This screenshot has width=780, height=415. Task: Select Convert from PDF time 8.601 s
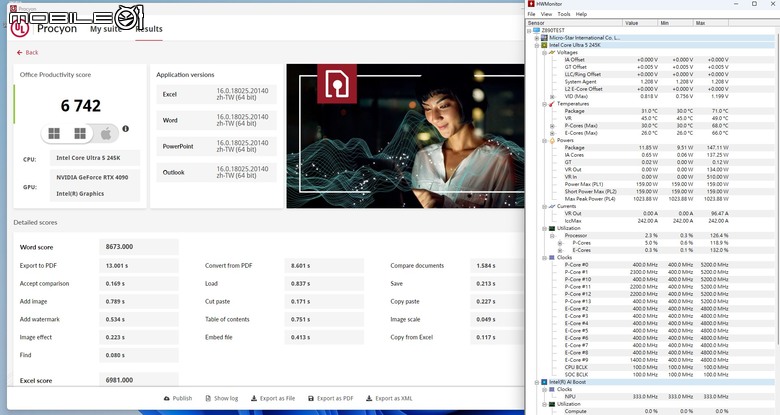tap(324, 266)
